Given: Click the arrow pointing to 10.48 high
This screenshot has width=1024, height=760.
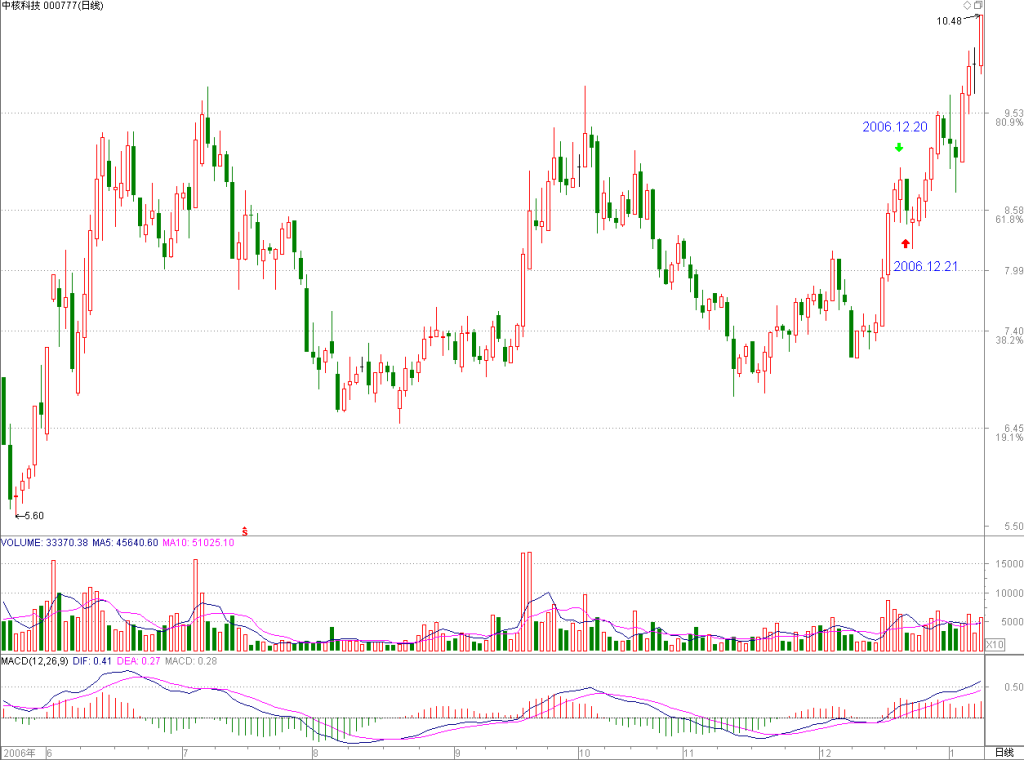Looking at the screenshot, I should [972, 18].
